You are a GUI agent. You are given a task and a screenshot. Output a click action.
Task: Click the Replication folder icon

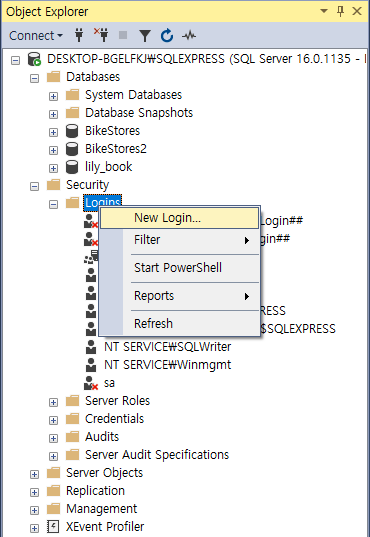pyautogui.click(x=53, y=491)
